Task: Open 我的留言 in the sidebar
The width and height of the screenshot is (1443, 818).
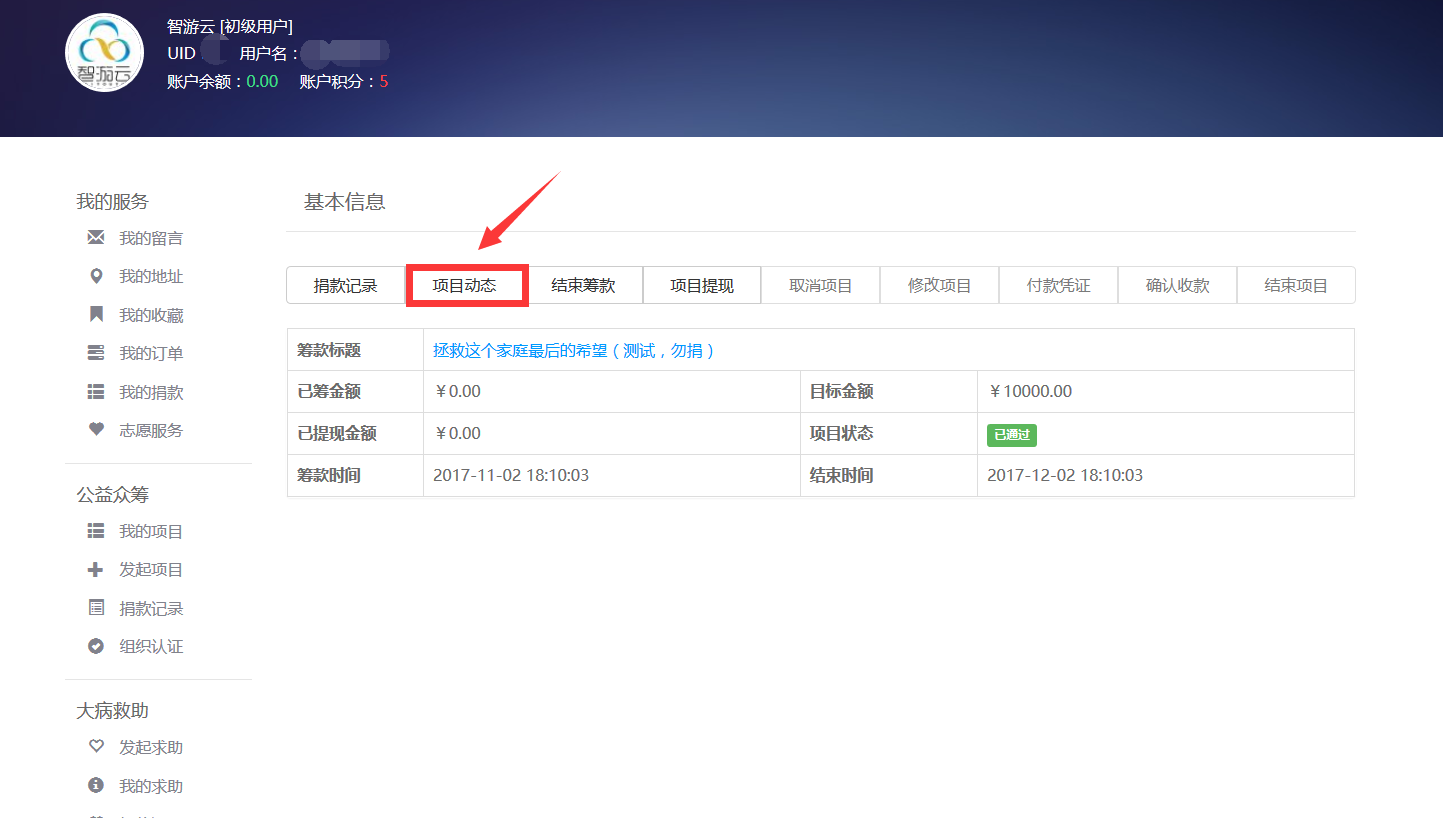Action: pos(151,238)
